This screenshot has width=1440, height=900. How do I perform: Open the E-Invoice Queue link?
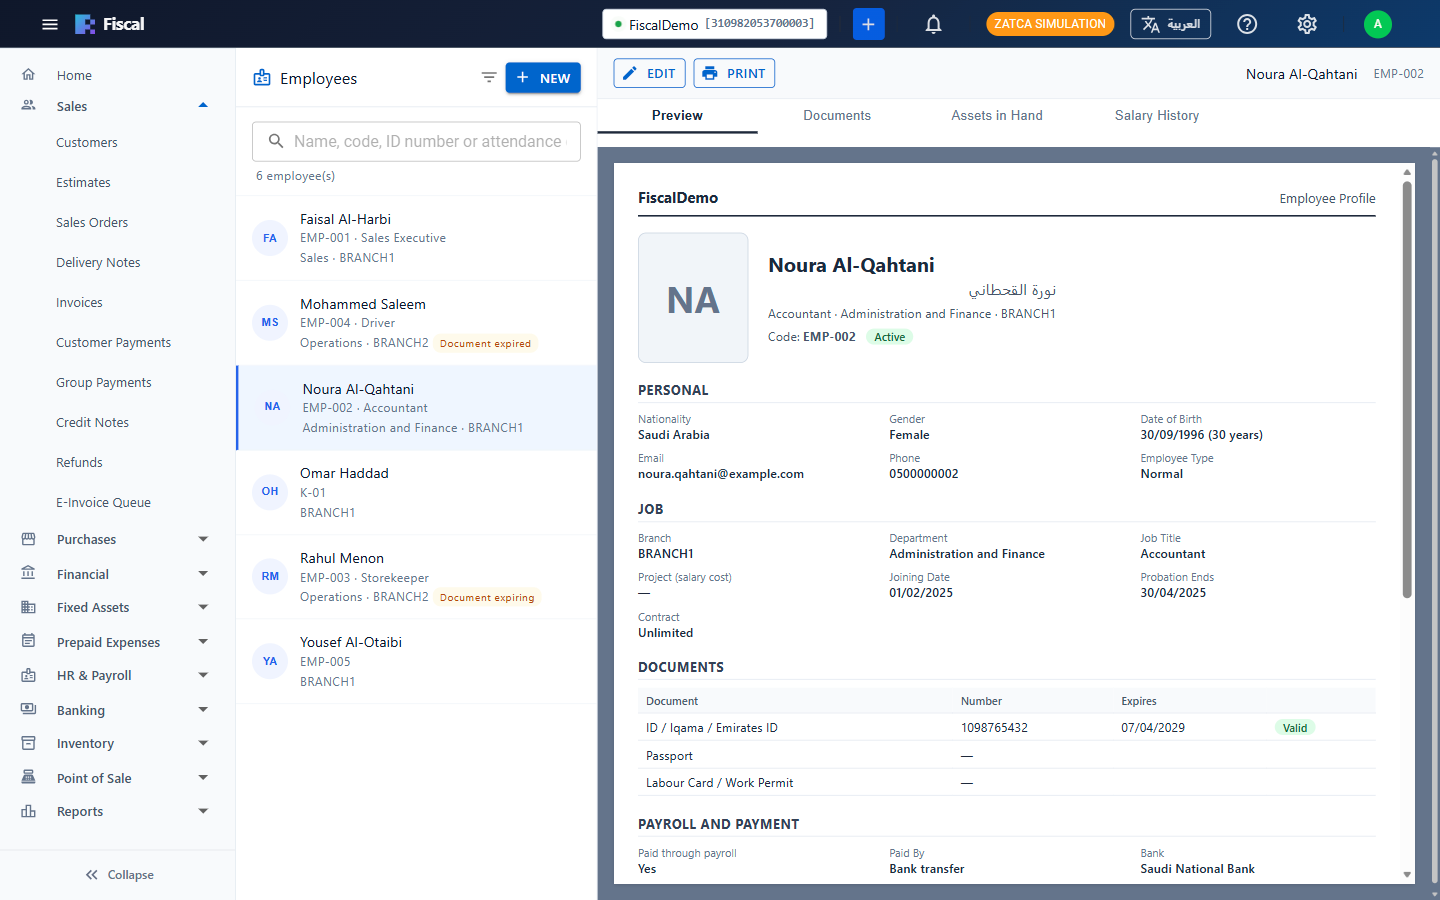pos(103,503)
